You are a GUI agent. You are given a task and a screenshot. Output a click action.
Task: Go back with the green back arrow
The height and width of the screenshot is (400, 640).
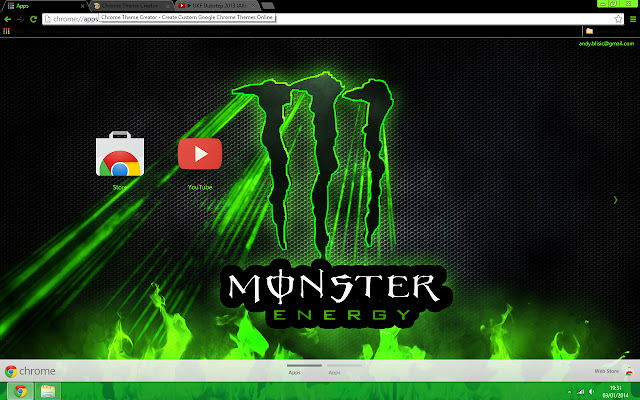click(7, 19)
